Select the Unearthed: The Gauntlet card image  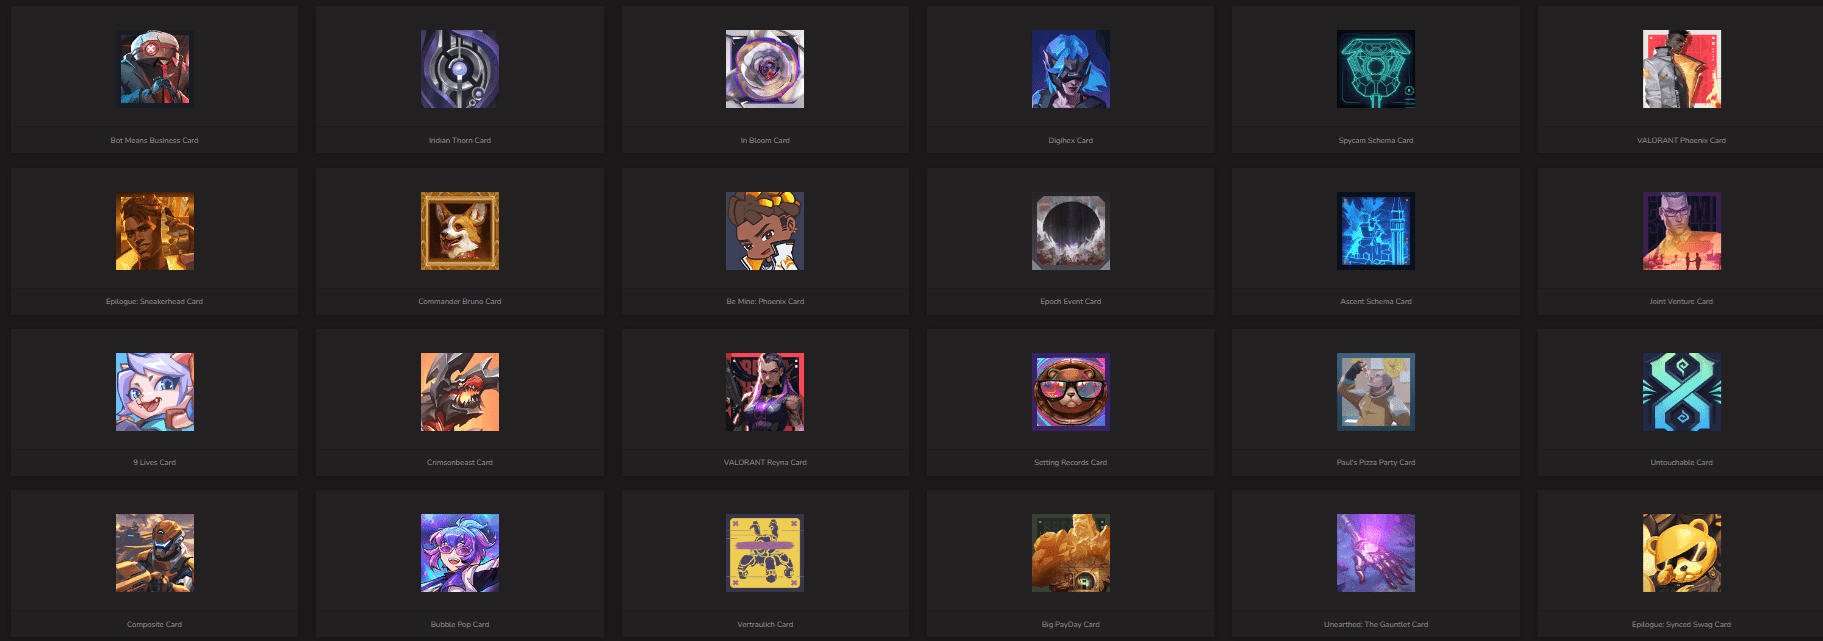click(1376, 553)
